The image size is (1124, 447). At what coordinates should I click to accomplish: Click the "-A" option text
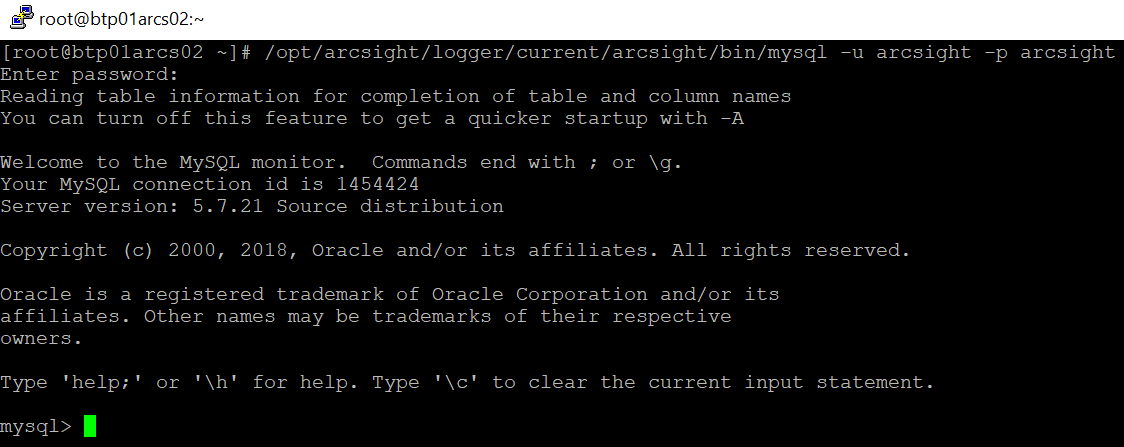tap(731, 119)
